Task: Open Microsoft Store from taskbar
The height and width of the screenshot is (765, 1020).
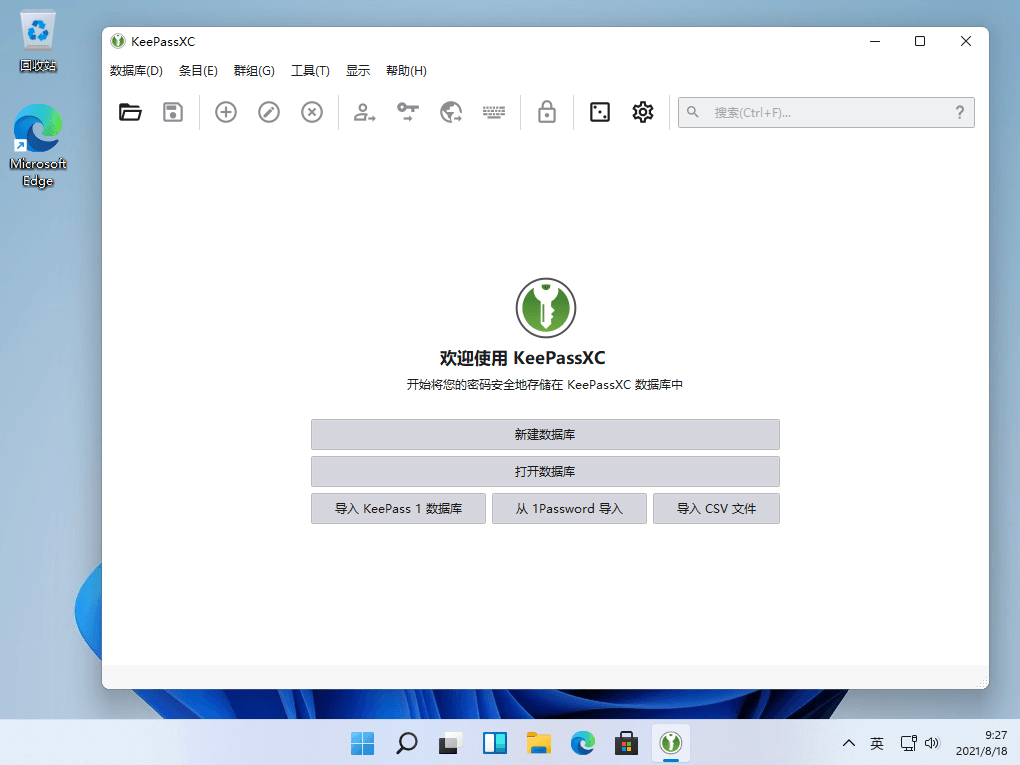Action: click(626, 743)
